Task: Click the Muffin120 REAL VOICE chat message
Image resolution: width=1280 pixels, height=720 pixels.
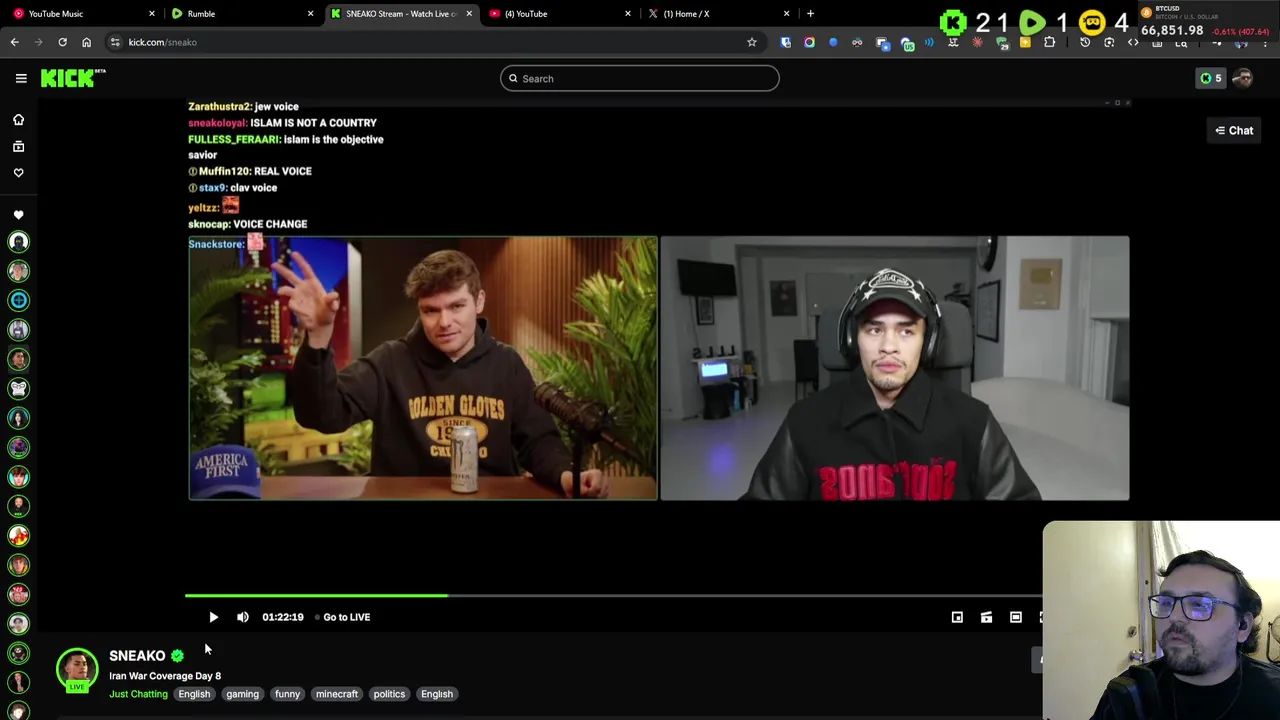Action: coord(250,171)
